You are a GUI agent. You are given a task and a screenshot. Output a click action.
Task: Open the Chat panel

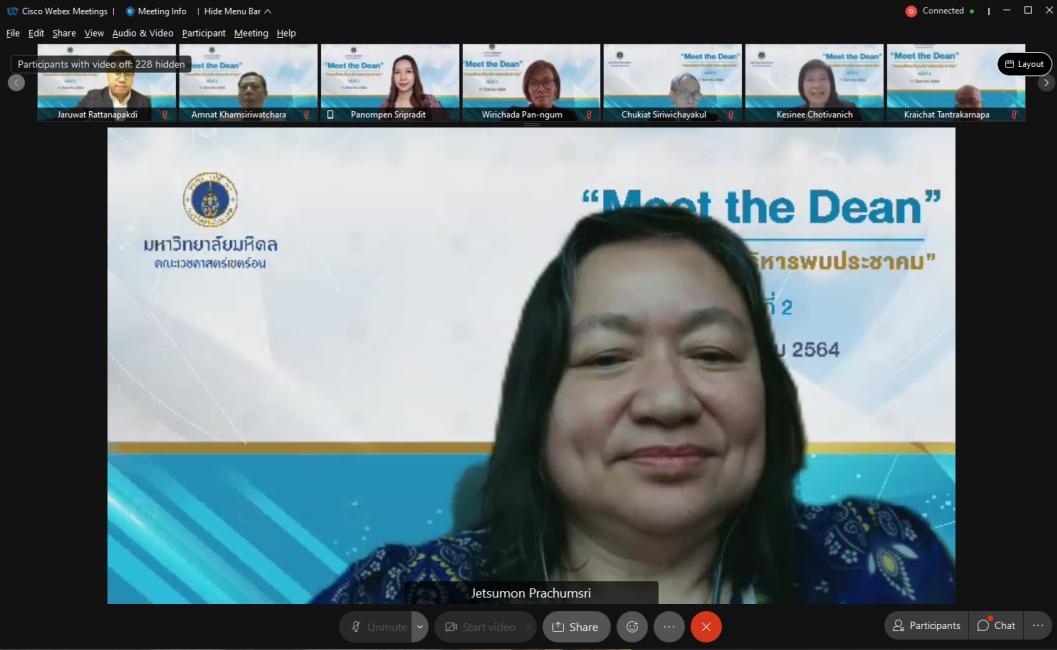996,626
